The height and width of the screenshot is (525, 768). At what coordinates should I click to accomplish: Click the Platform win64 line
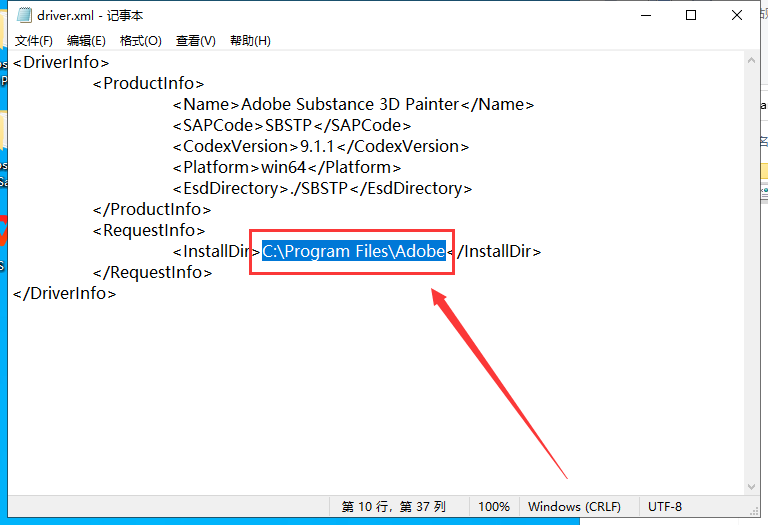point(287,168)
